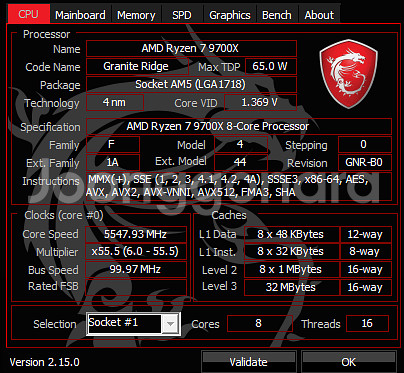Click the Cores value 8
The image size is (404, 373).
[x=260, y=323]
